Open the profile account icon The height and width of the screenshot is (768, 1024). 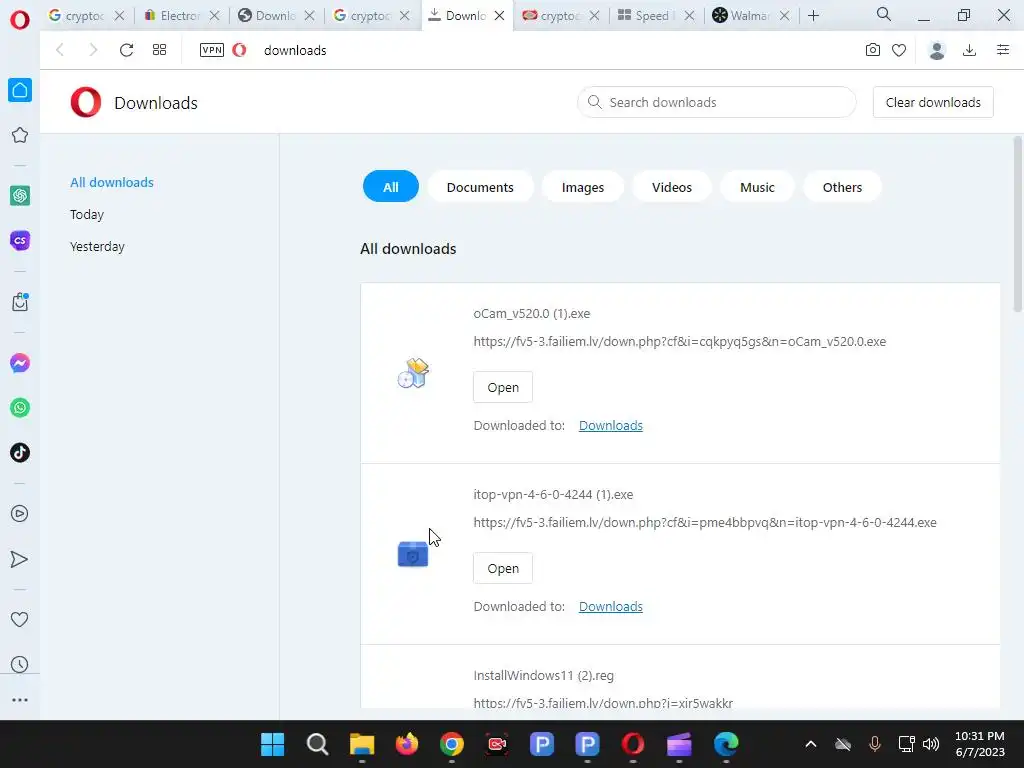tap(937, 50)
